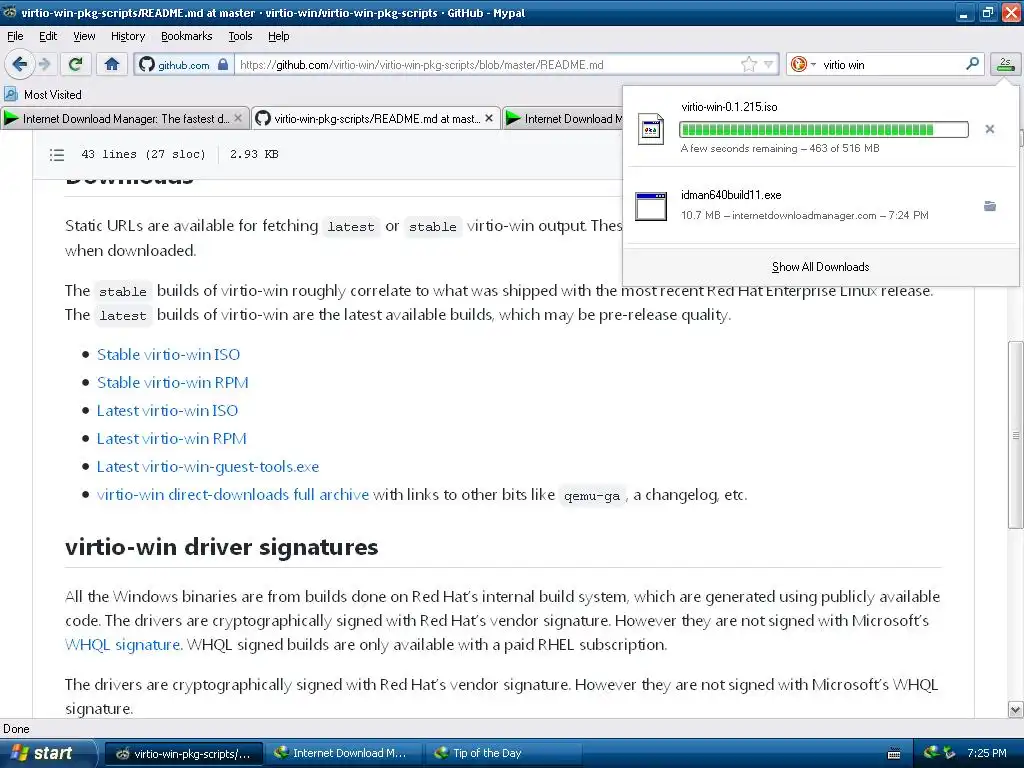Click the address bar URL field

(487, 64)
